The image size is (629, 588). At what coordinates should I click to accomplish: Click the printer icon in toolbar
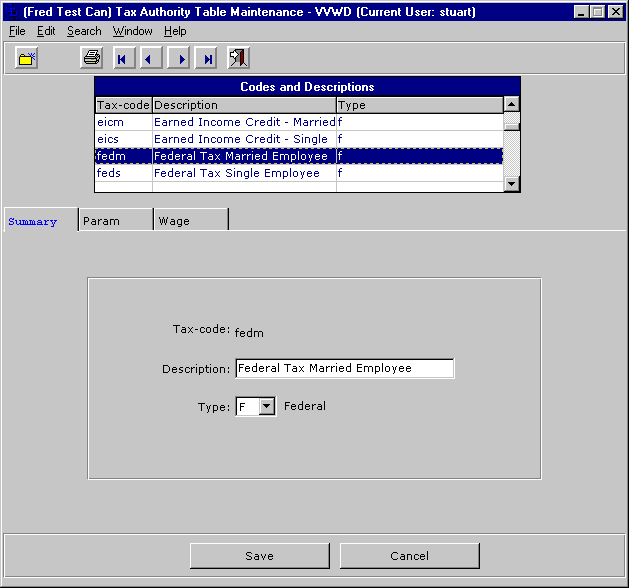click(92, 59)
